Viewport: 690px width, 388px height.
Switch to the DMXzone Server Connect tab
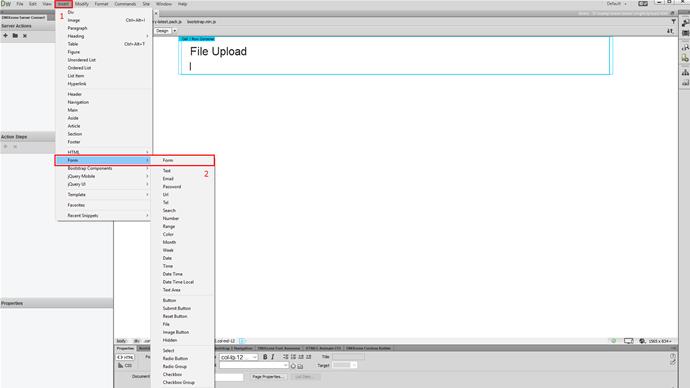[23, 18]
